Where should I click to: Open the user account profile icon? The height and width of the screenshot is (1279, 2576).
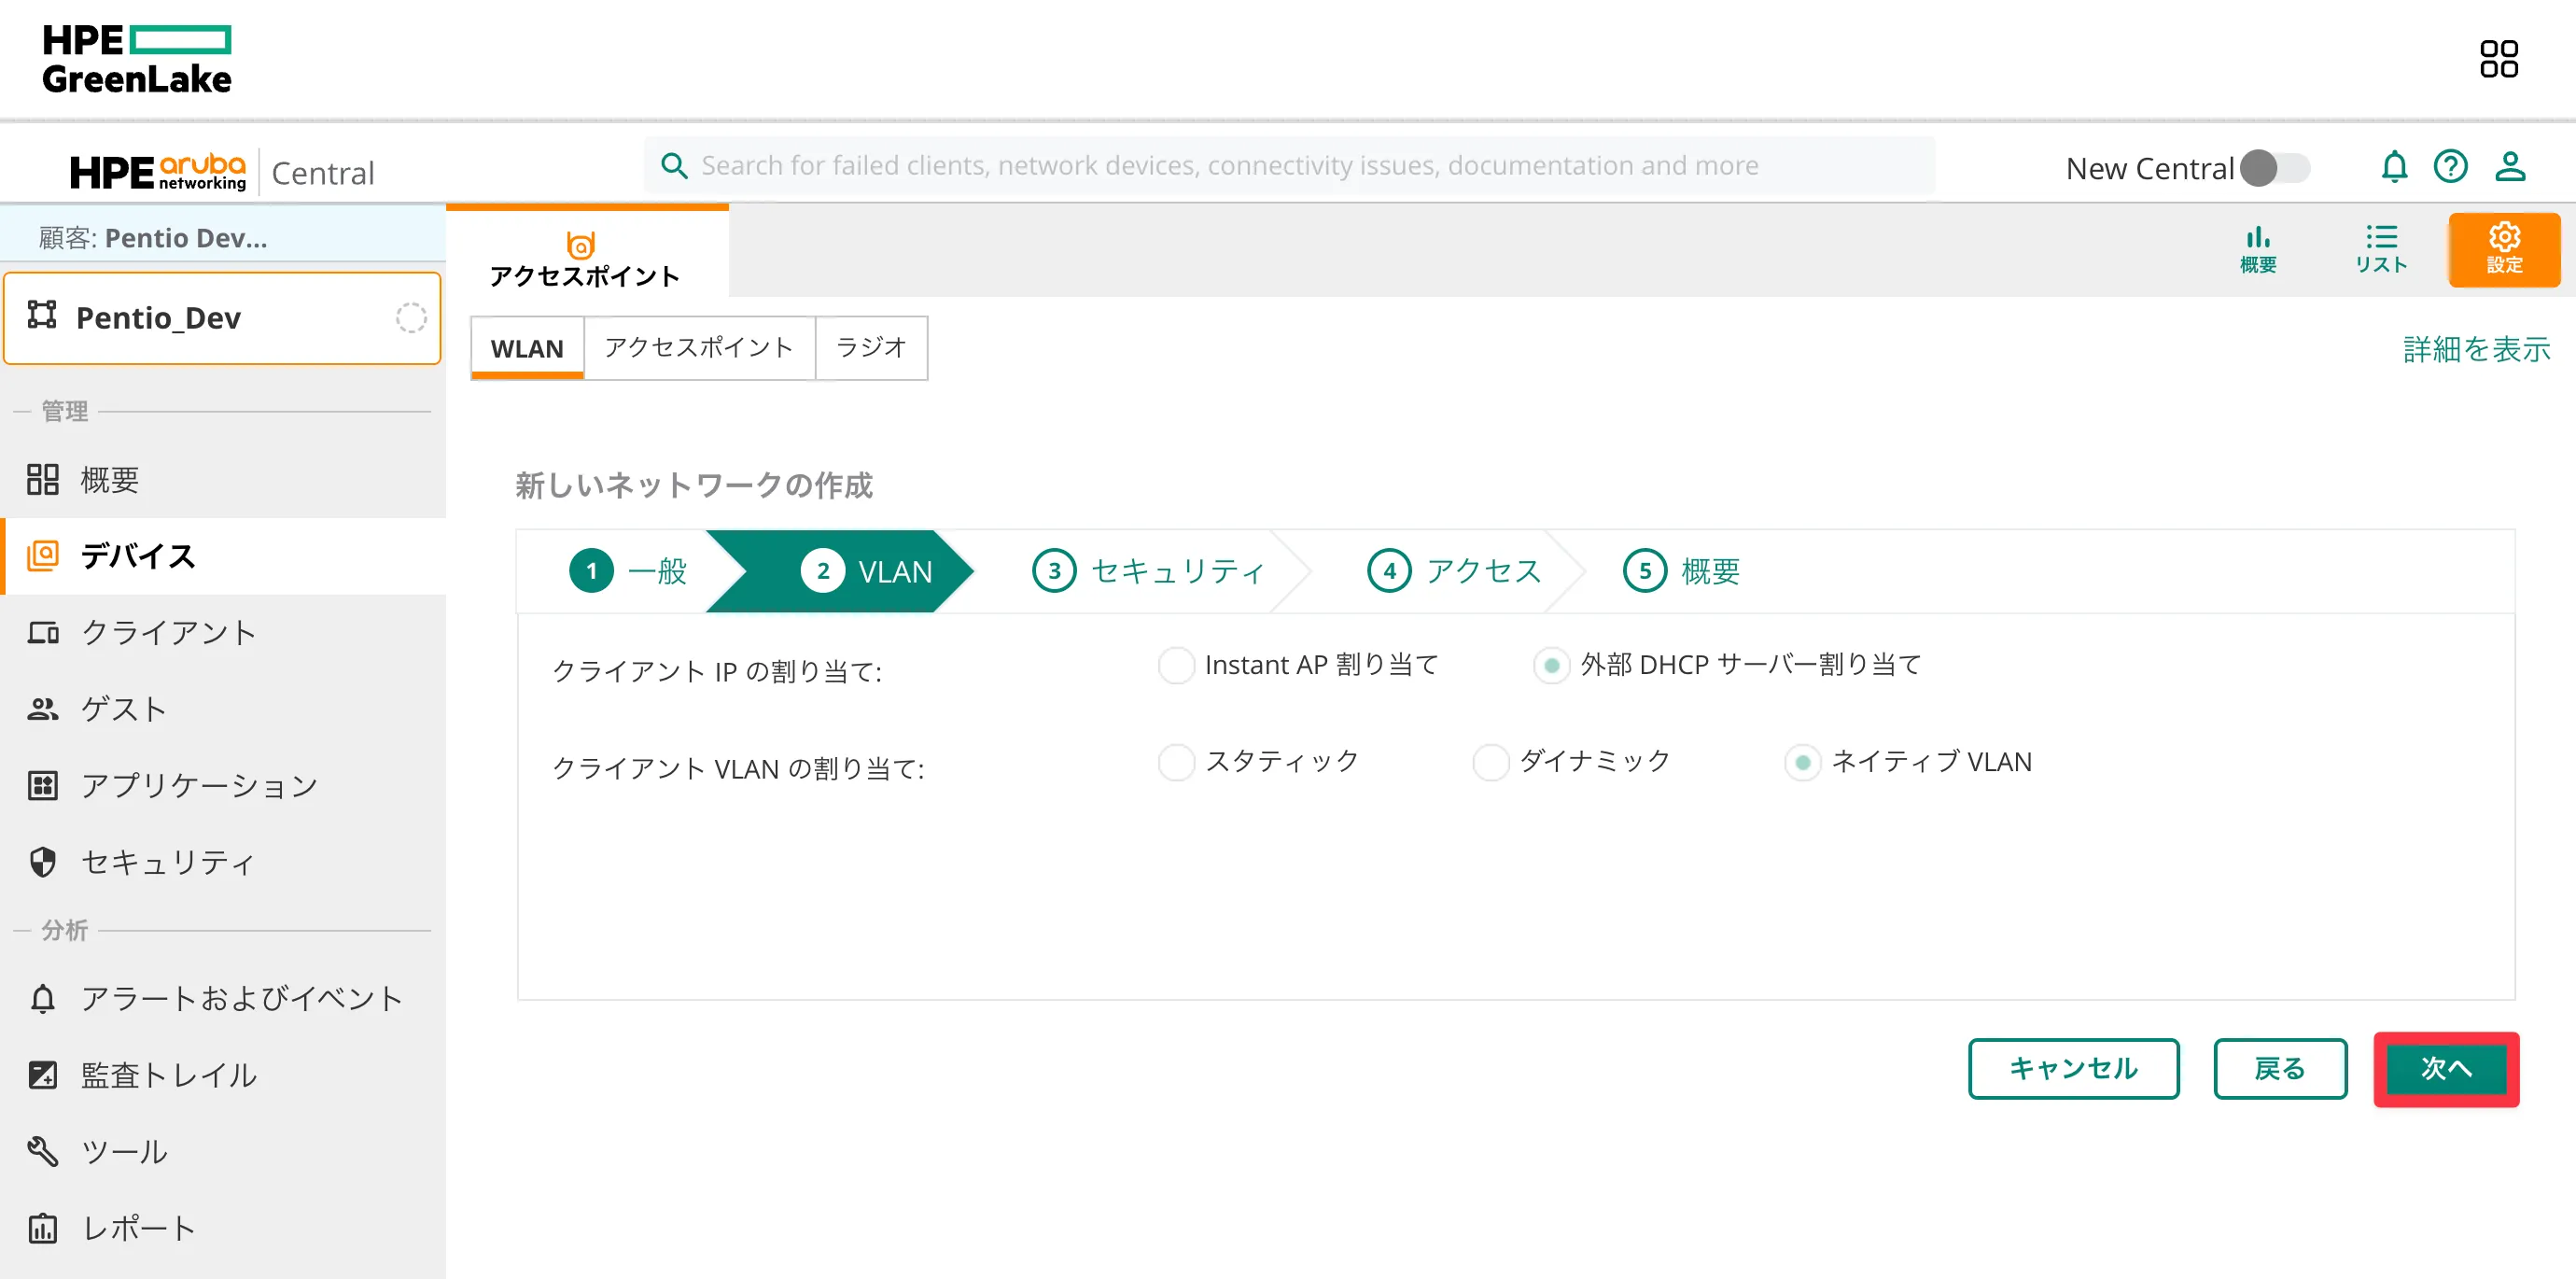pyautogui.click(x=2509, y=167)
